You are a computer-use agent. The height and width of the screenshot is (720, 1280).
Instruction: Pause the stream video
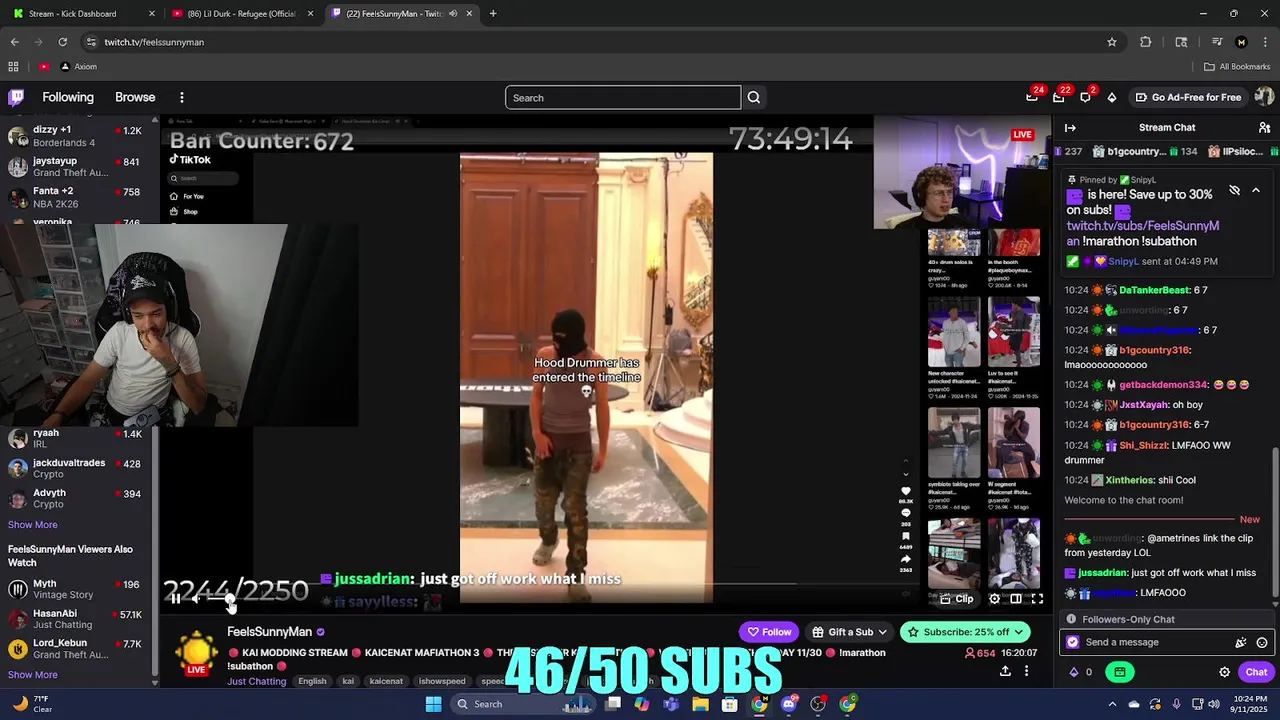[x=175, y=599]
